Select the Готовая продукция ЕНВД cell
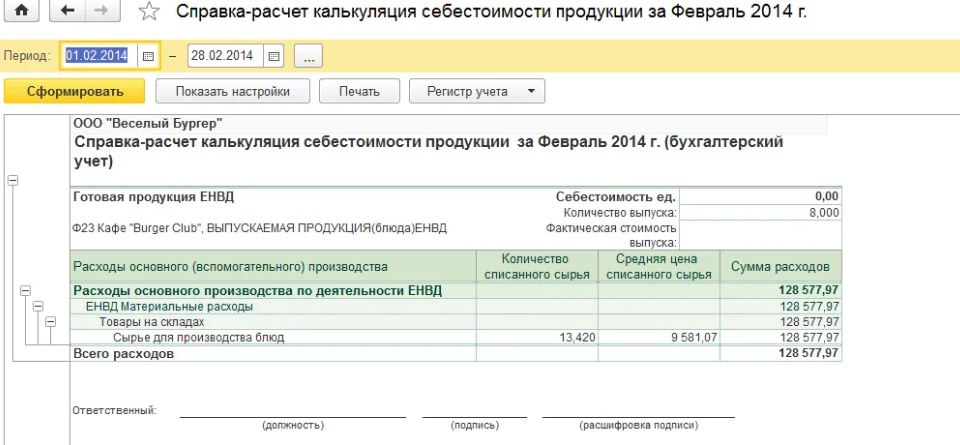Viewport: 960px width, 445px height. (x=154, y=196)
